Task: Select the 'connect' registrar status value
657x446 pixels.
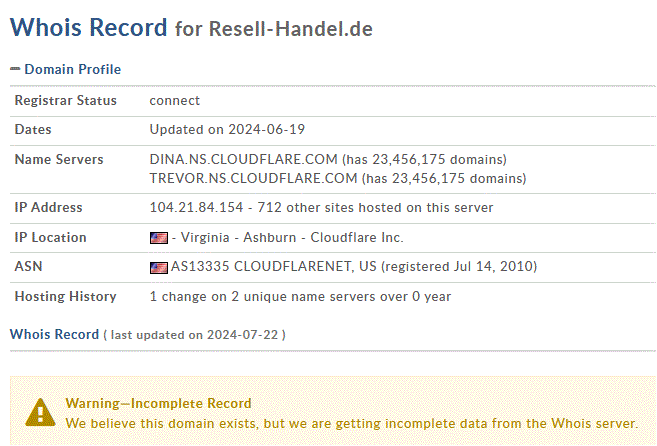Action: coord(175,101)
